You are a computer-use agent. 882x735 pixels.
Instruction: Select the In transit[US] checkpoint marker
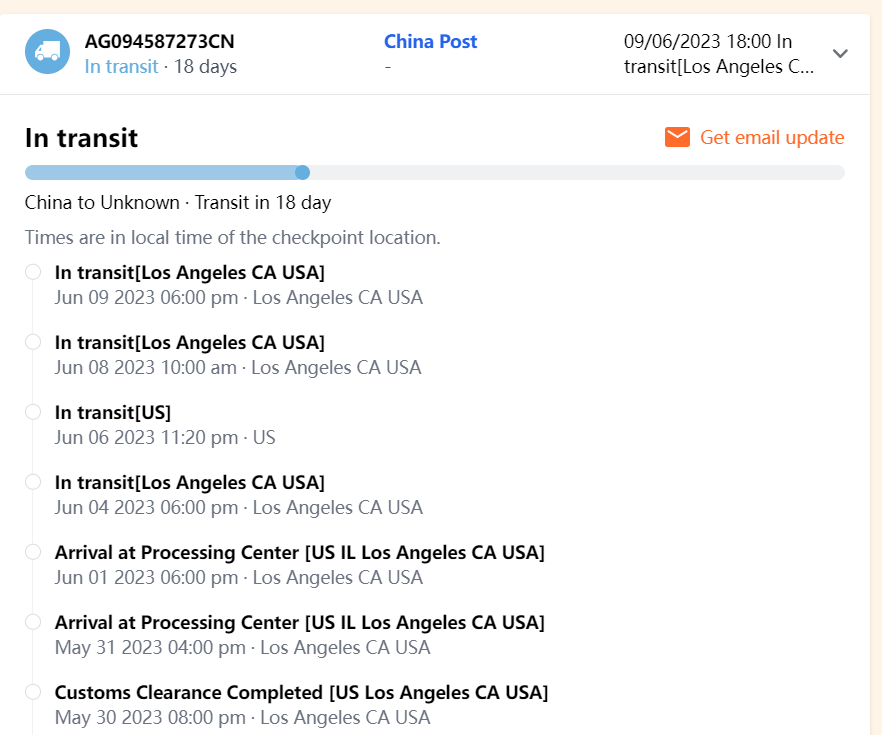pos(33,412)
